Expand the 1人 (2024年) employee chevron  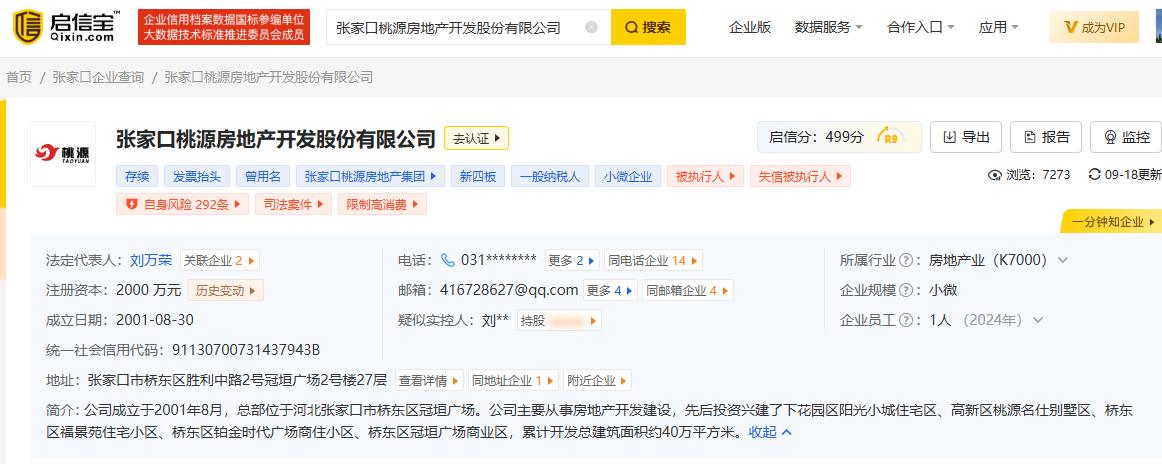(x=1038, y=320)
